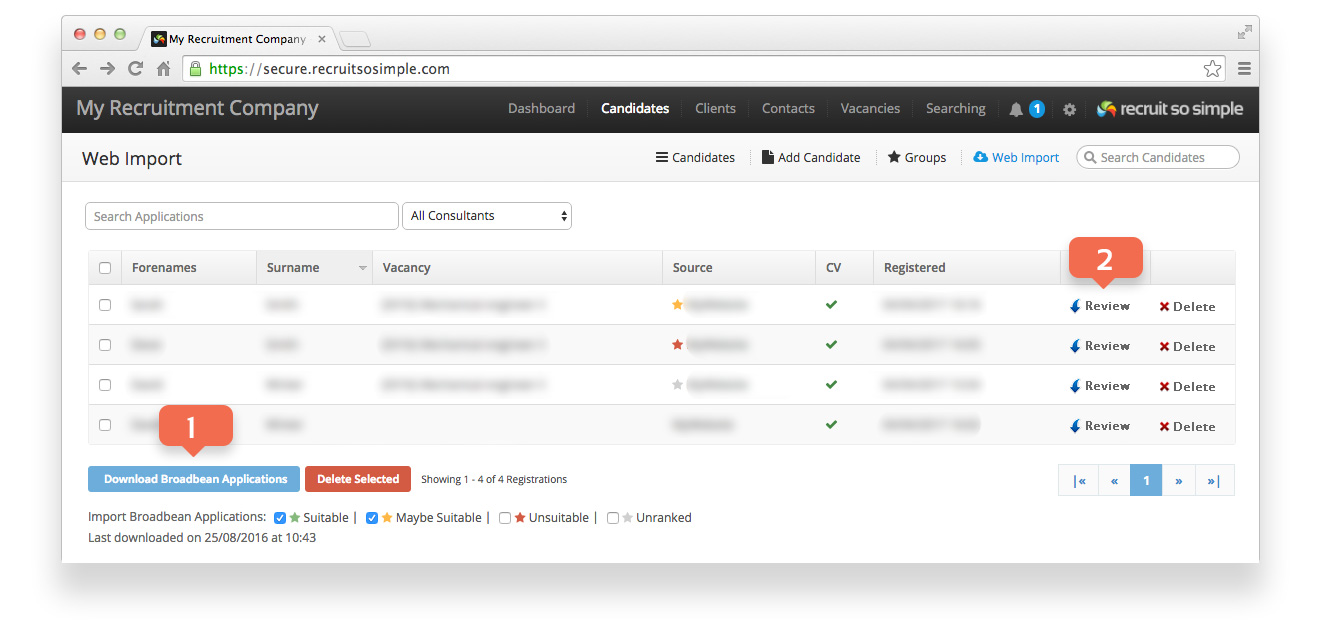Open the browser home page icon
Viewport: 1325px width, 629px height.
point(164,69)
